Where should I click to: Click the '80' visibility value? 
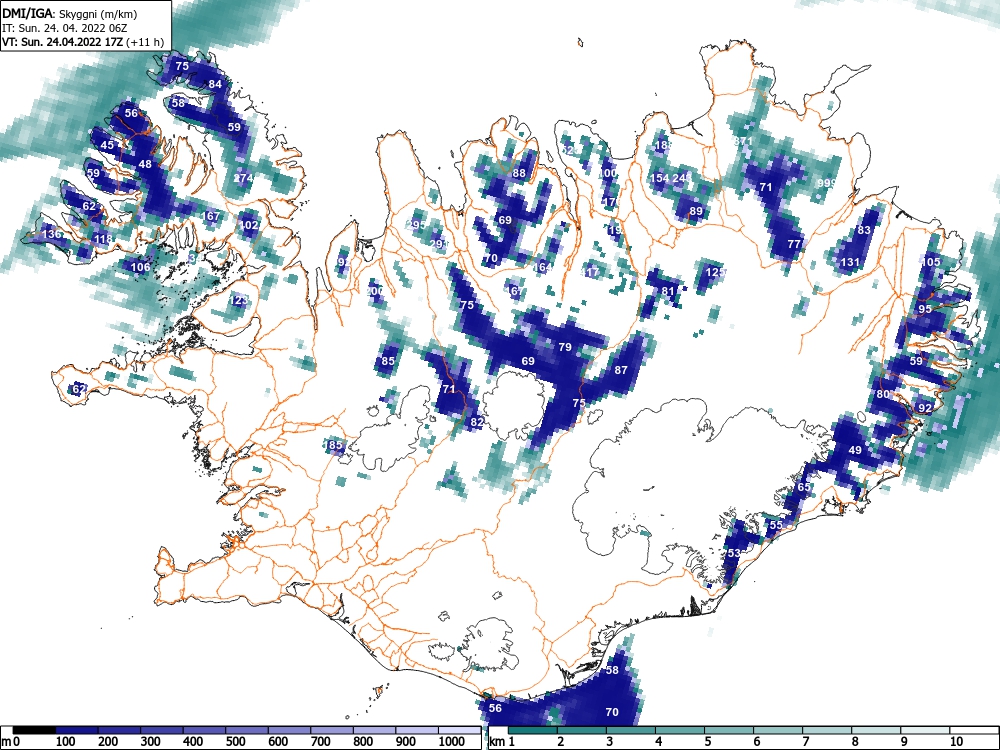[883, 393]
